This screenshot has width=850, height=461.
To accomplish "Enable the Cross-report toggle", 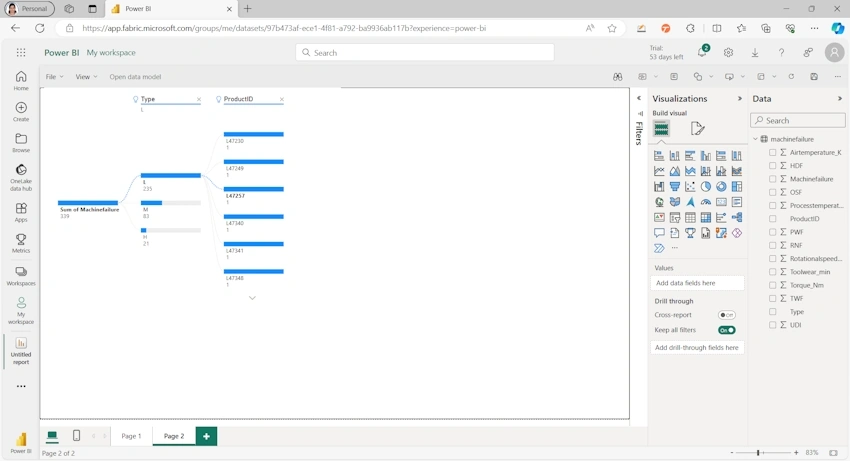I will (726, 315).
